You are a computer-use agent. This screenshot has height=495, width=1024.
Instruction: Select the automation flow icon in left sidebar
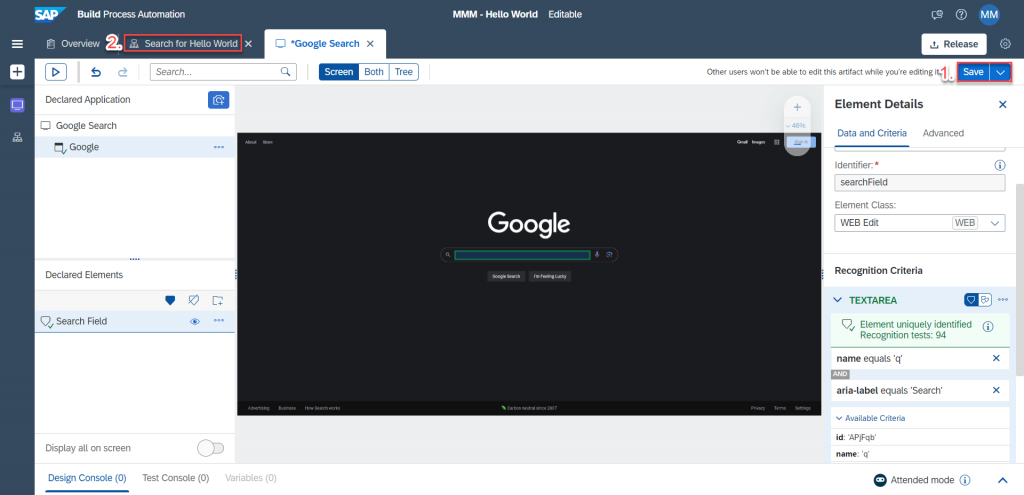pos(17,137)
